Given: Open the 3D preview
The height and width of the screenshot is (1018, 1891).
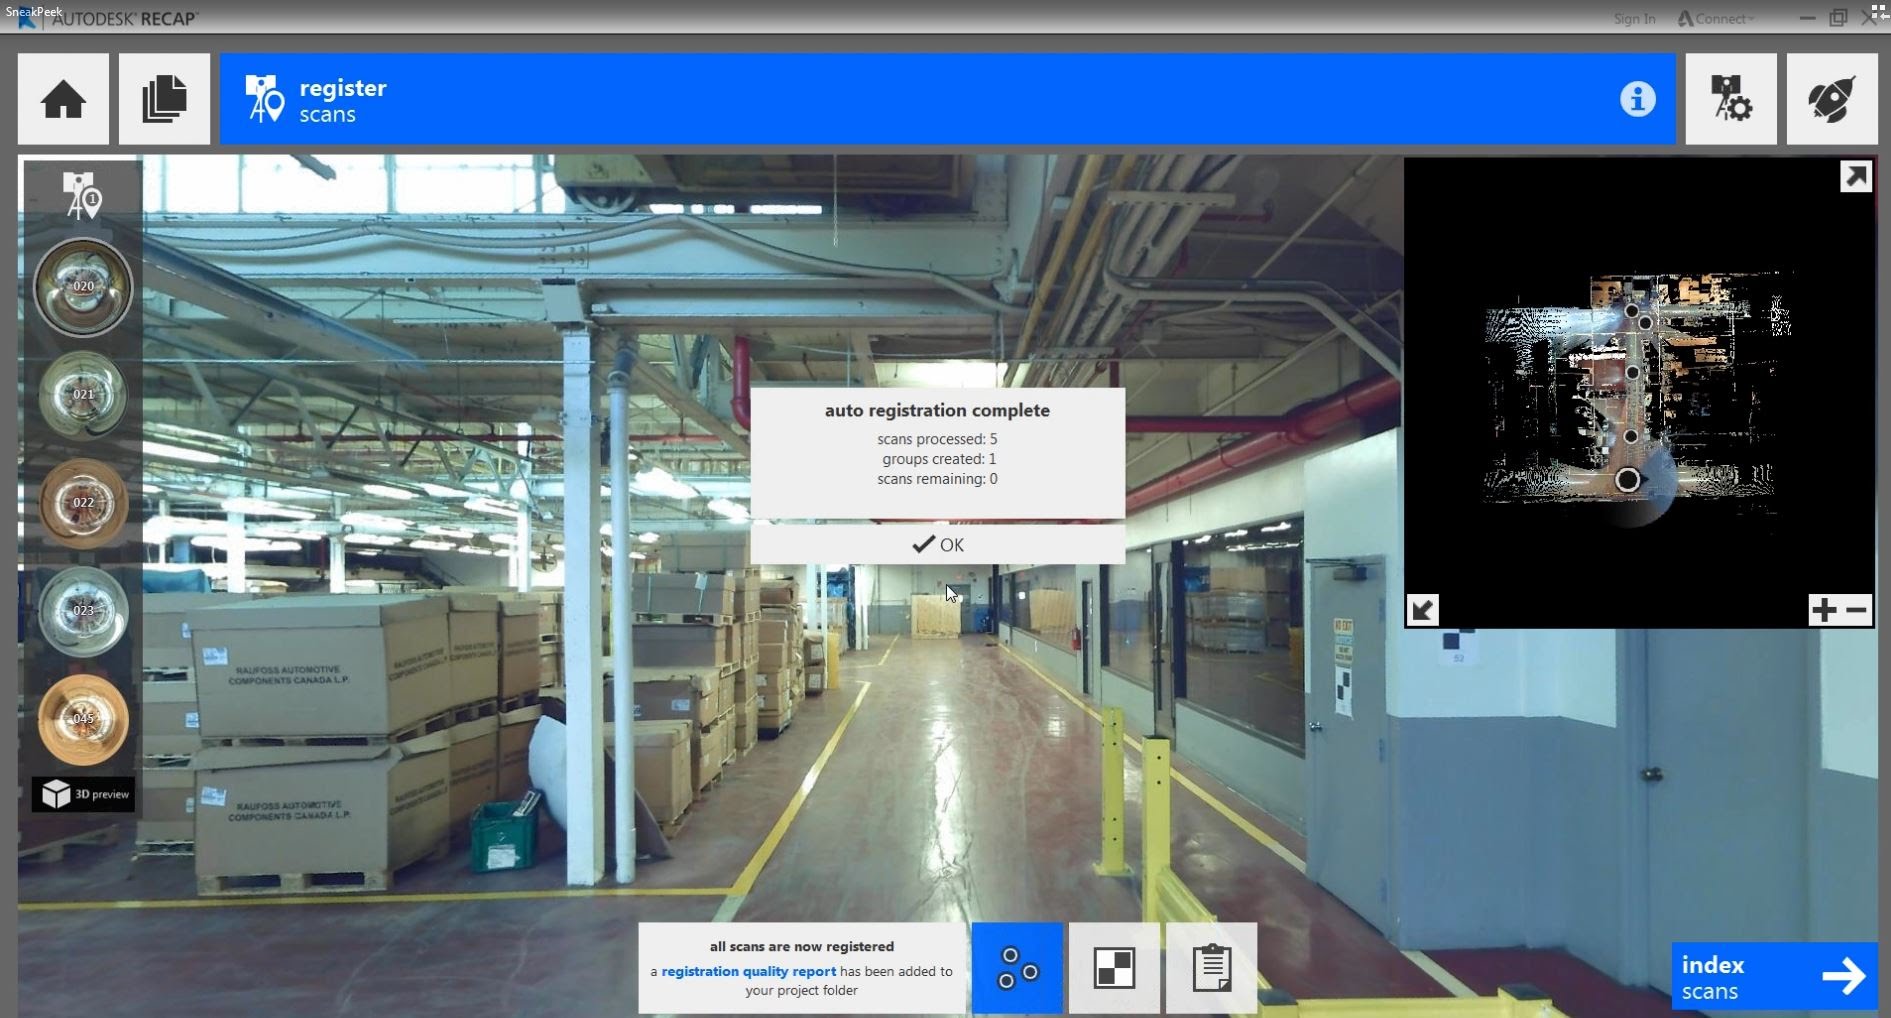Looking at the screenshot, I should coord(84,794).
